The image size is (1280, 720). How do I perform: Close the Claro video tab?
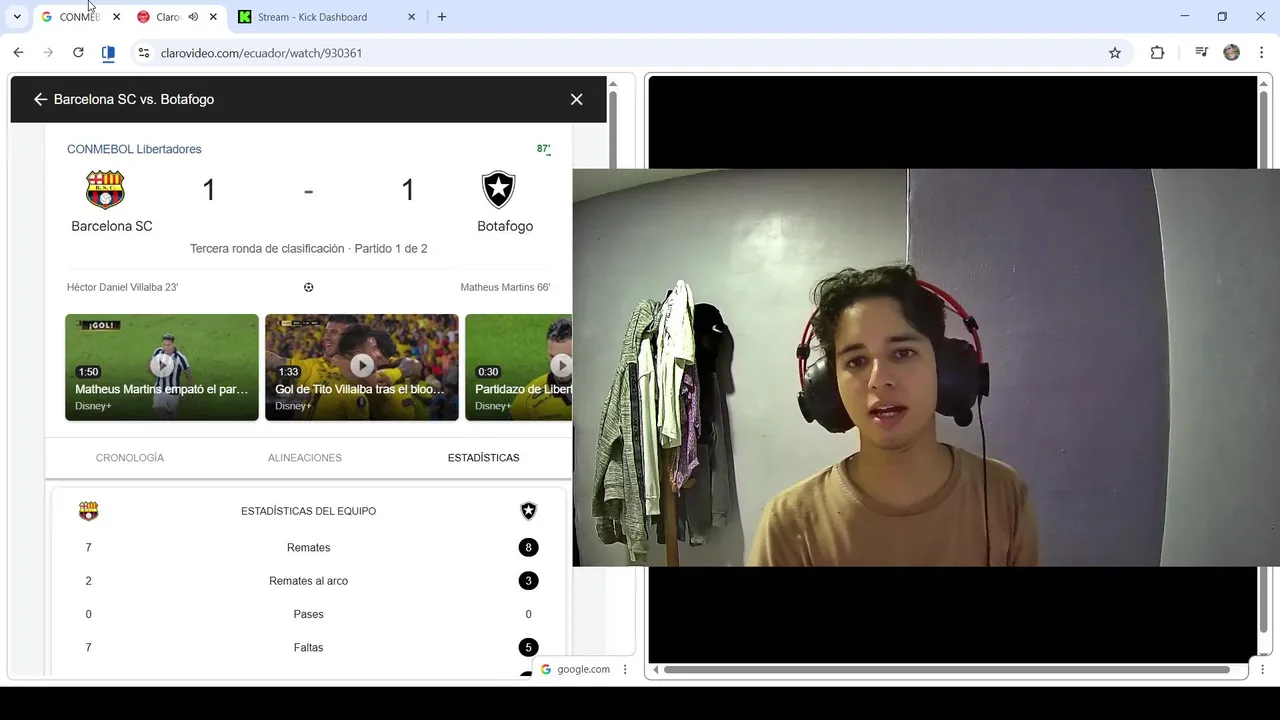click(213, 17)
